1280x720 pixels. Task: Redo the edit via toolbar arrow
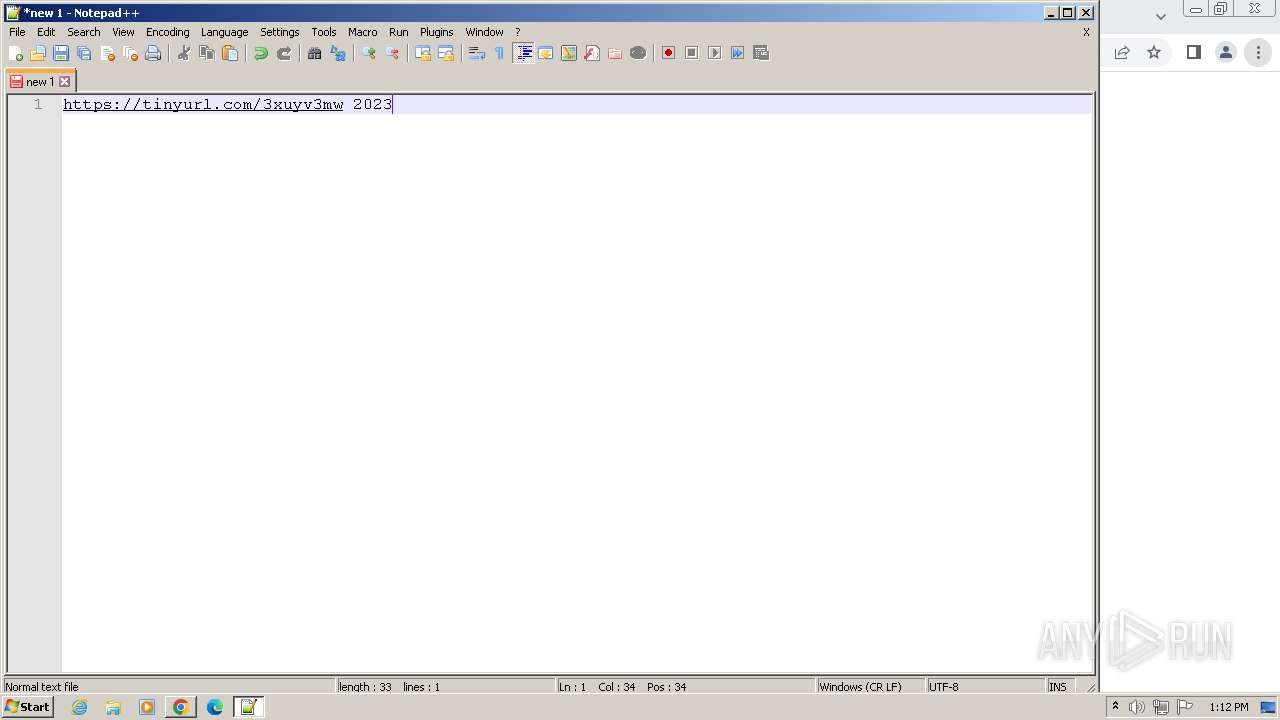[284, 53]
